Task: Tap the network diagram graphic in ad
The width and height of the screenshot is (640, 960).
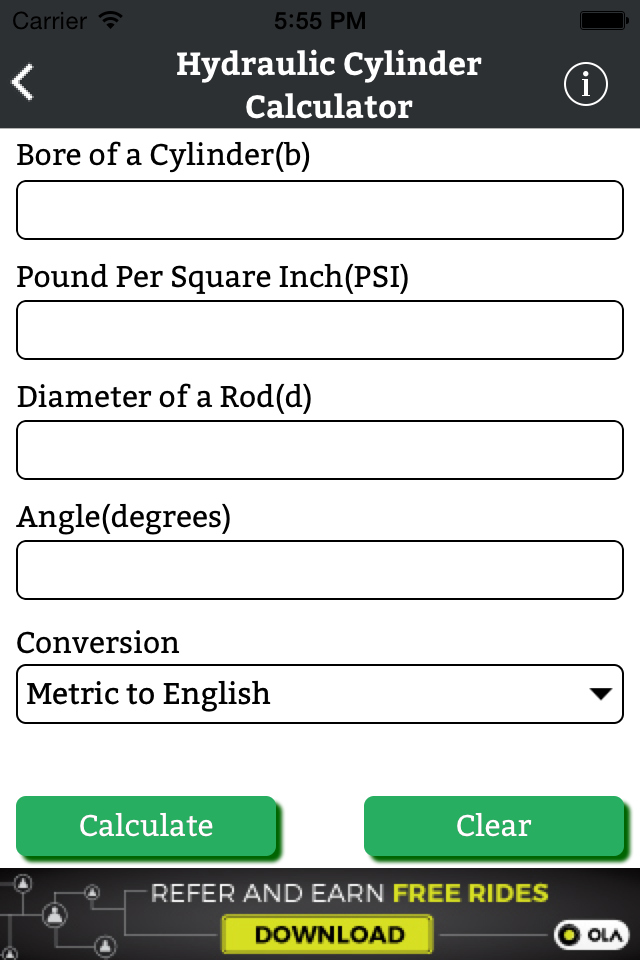Action: (x=61, y=915)
